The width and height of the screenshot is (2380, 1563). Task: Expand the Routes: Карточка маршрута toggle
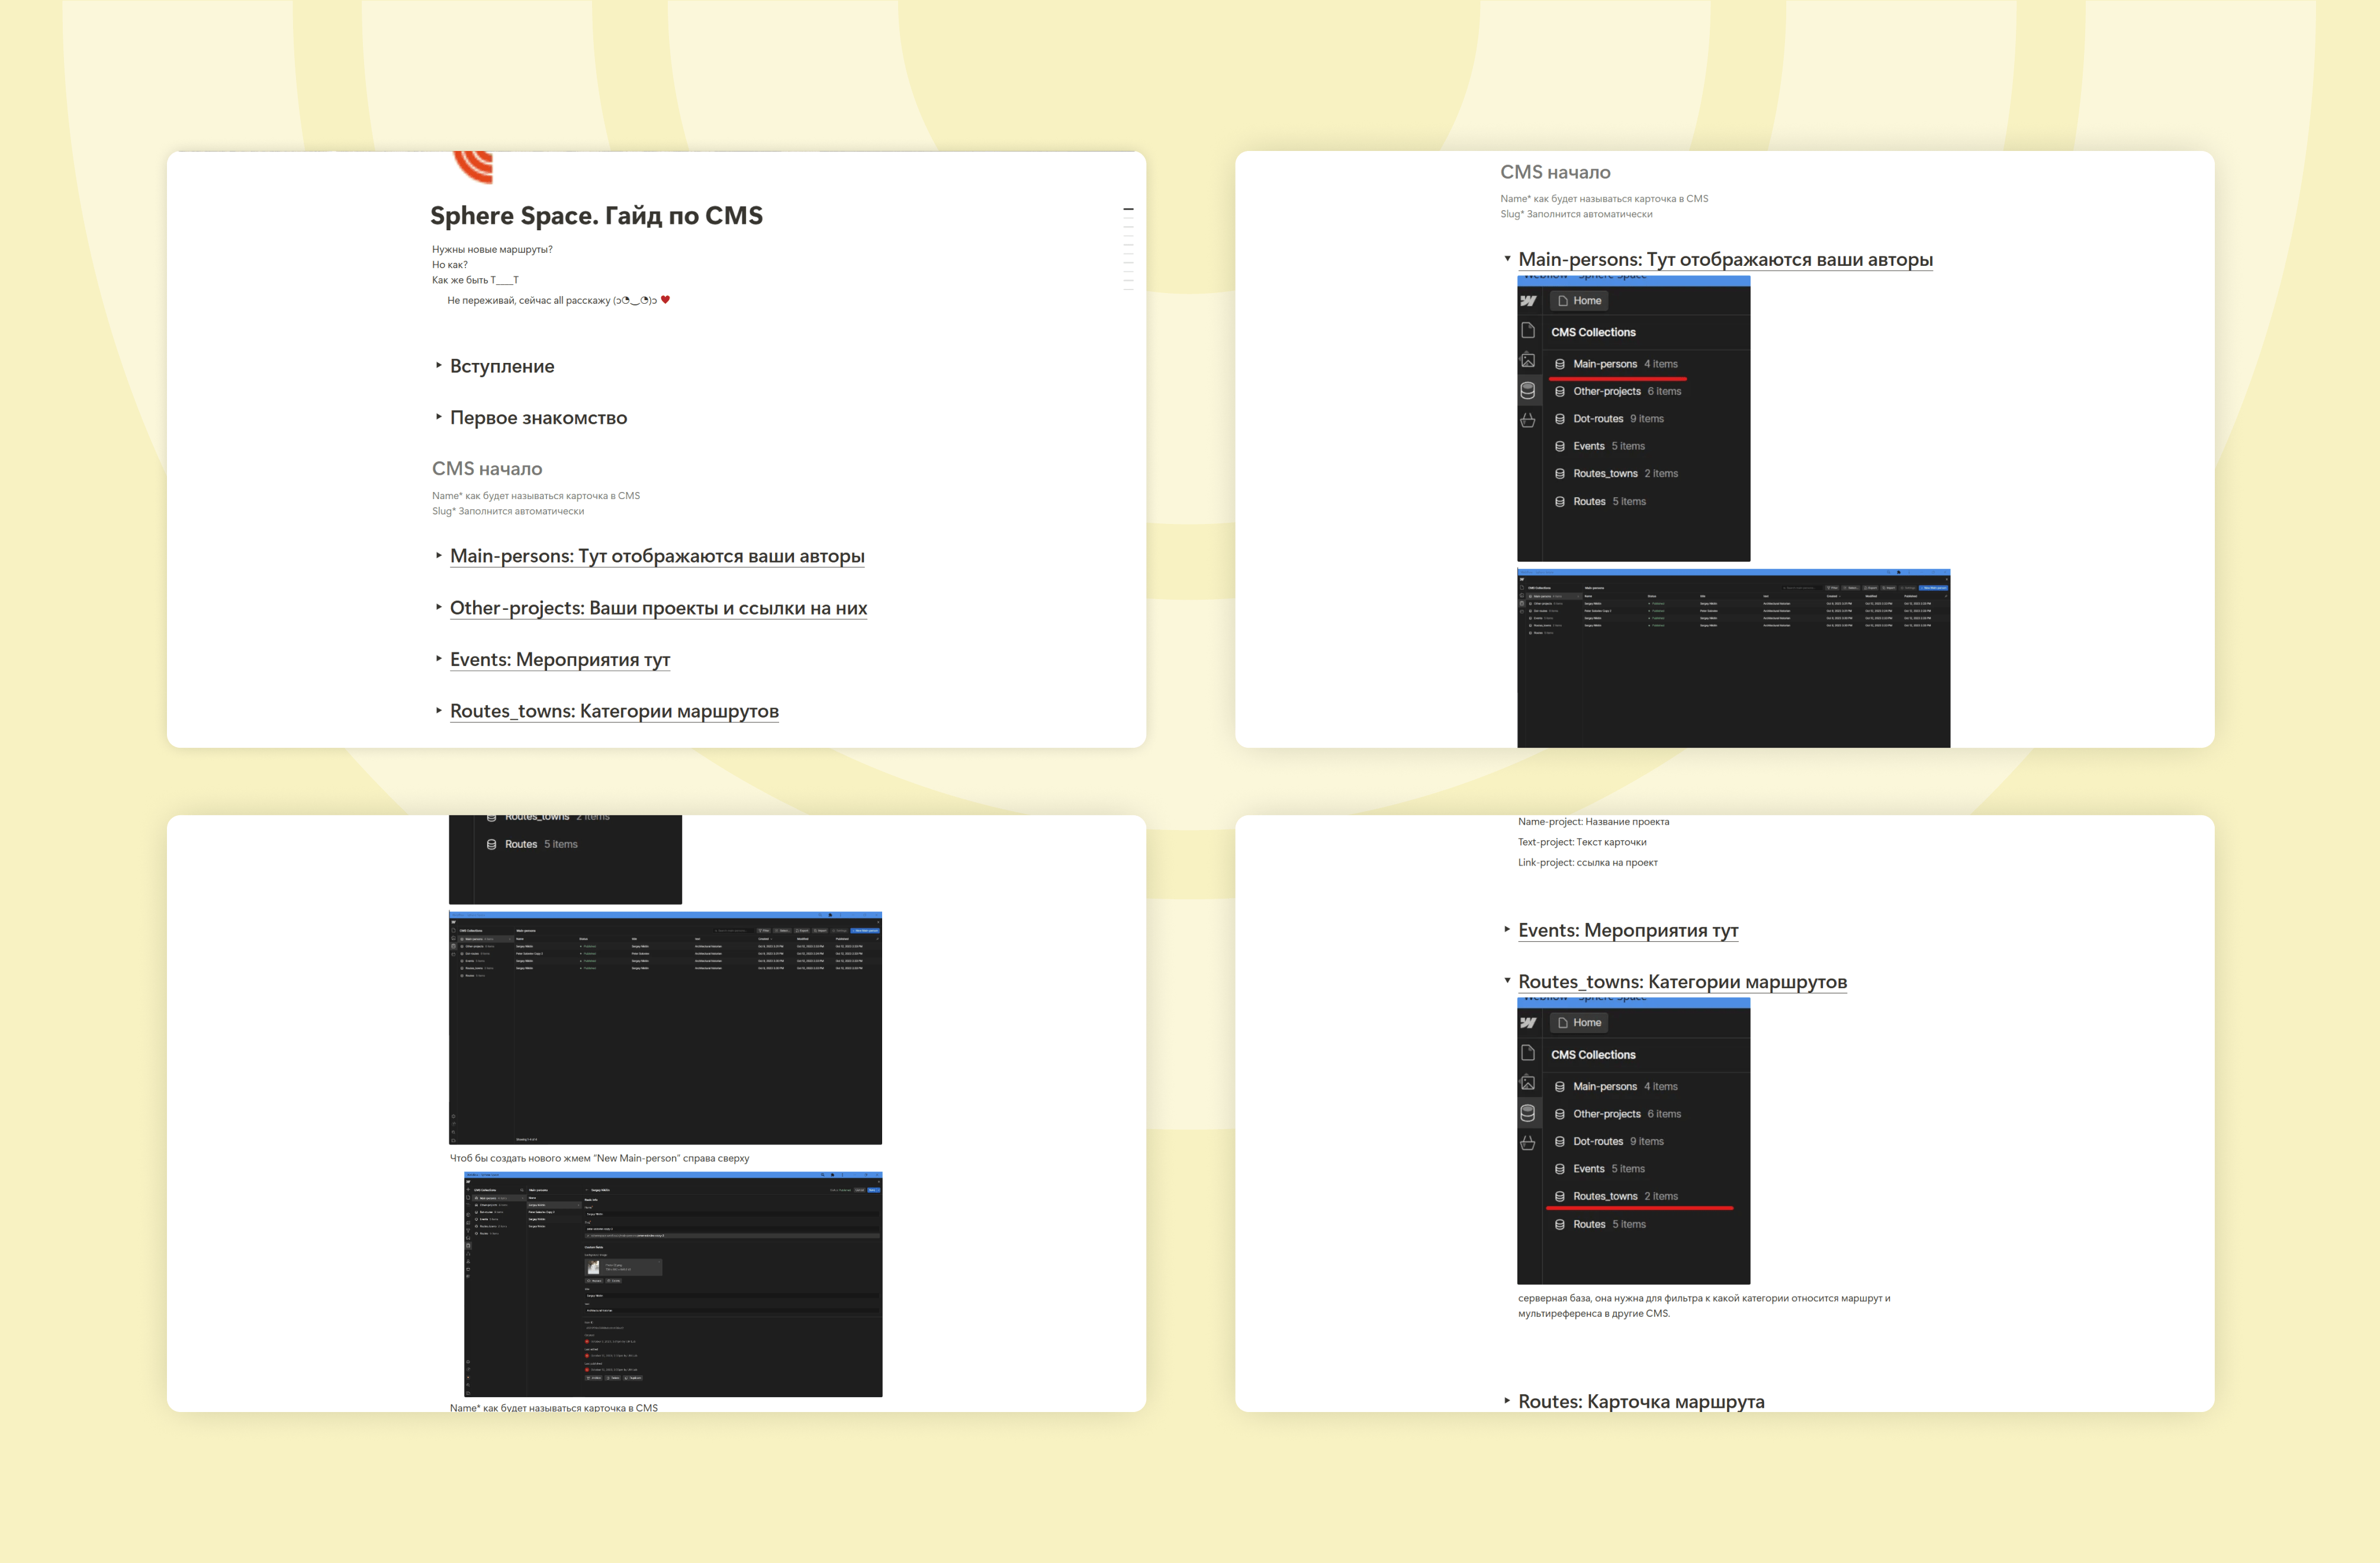pyautogui.click(x=1507, y=1401)
